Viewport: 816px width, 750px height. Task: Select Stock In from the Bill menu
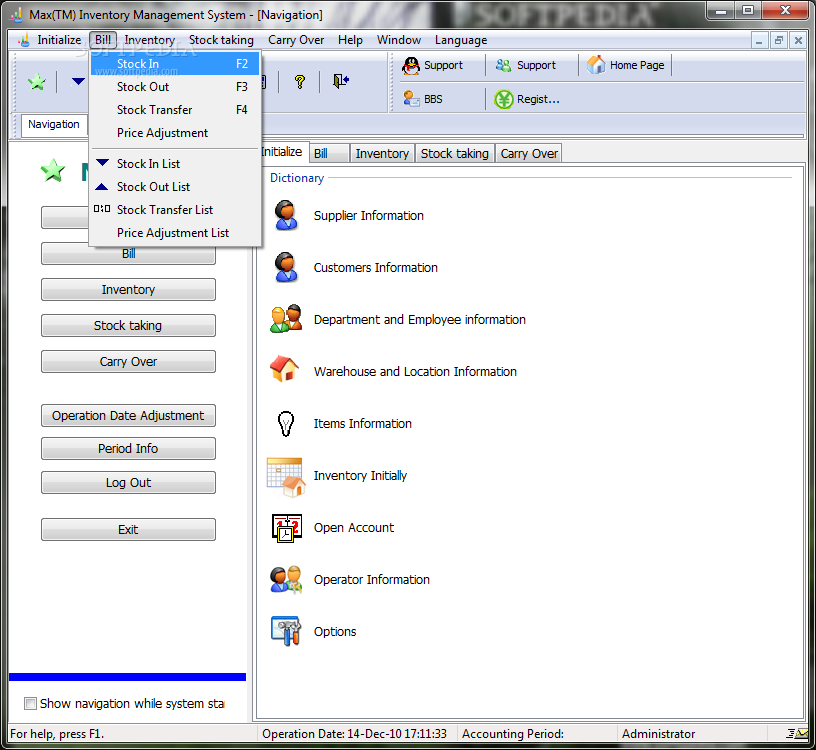tap(175, 63)
